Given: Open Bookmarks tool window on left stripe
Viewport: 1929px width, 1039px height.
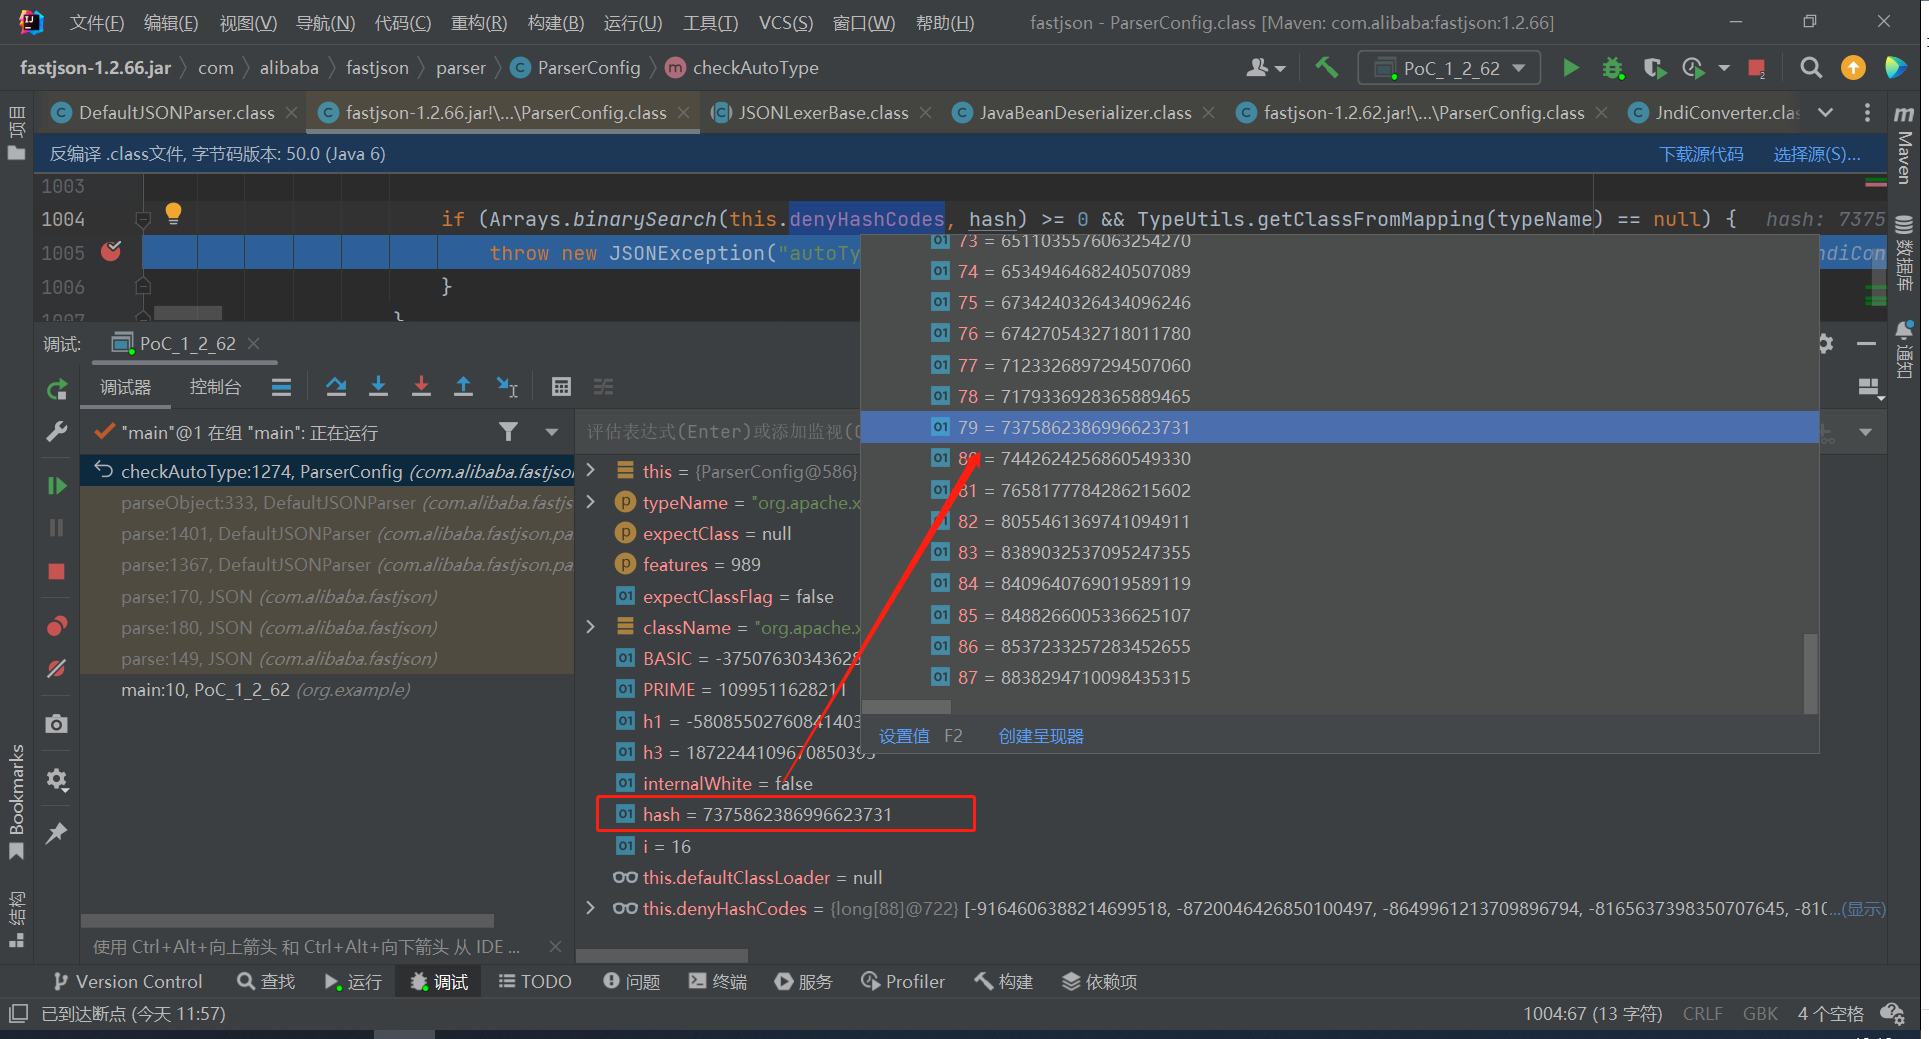Looking at the screenshot, I should 17,800.
